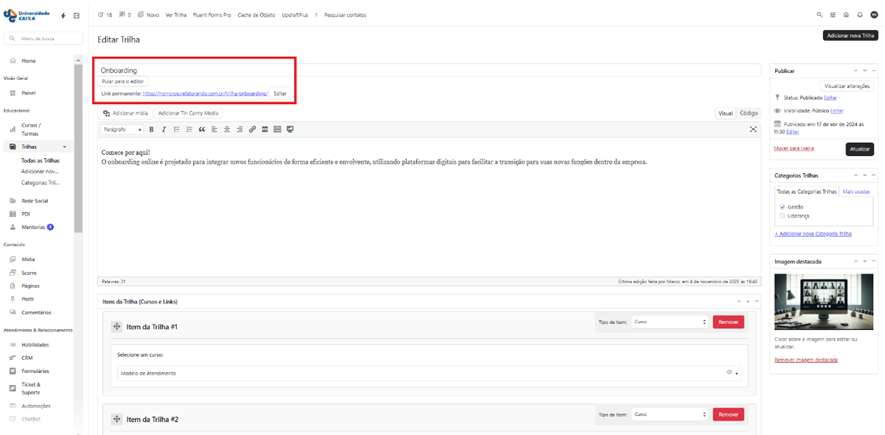Image resolution: width=885 pixels, height=435 pixels.
Task: Open the notifications bell icon
Action: (860, 15)
